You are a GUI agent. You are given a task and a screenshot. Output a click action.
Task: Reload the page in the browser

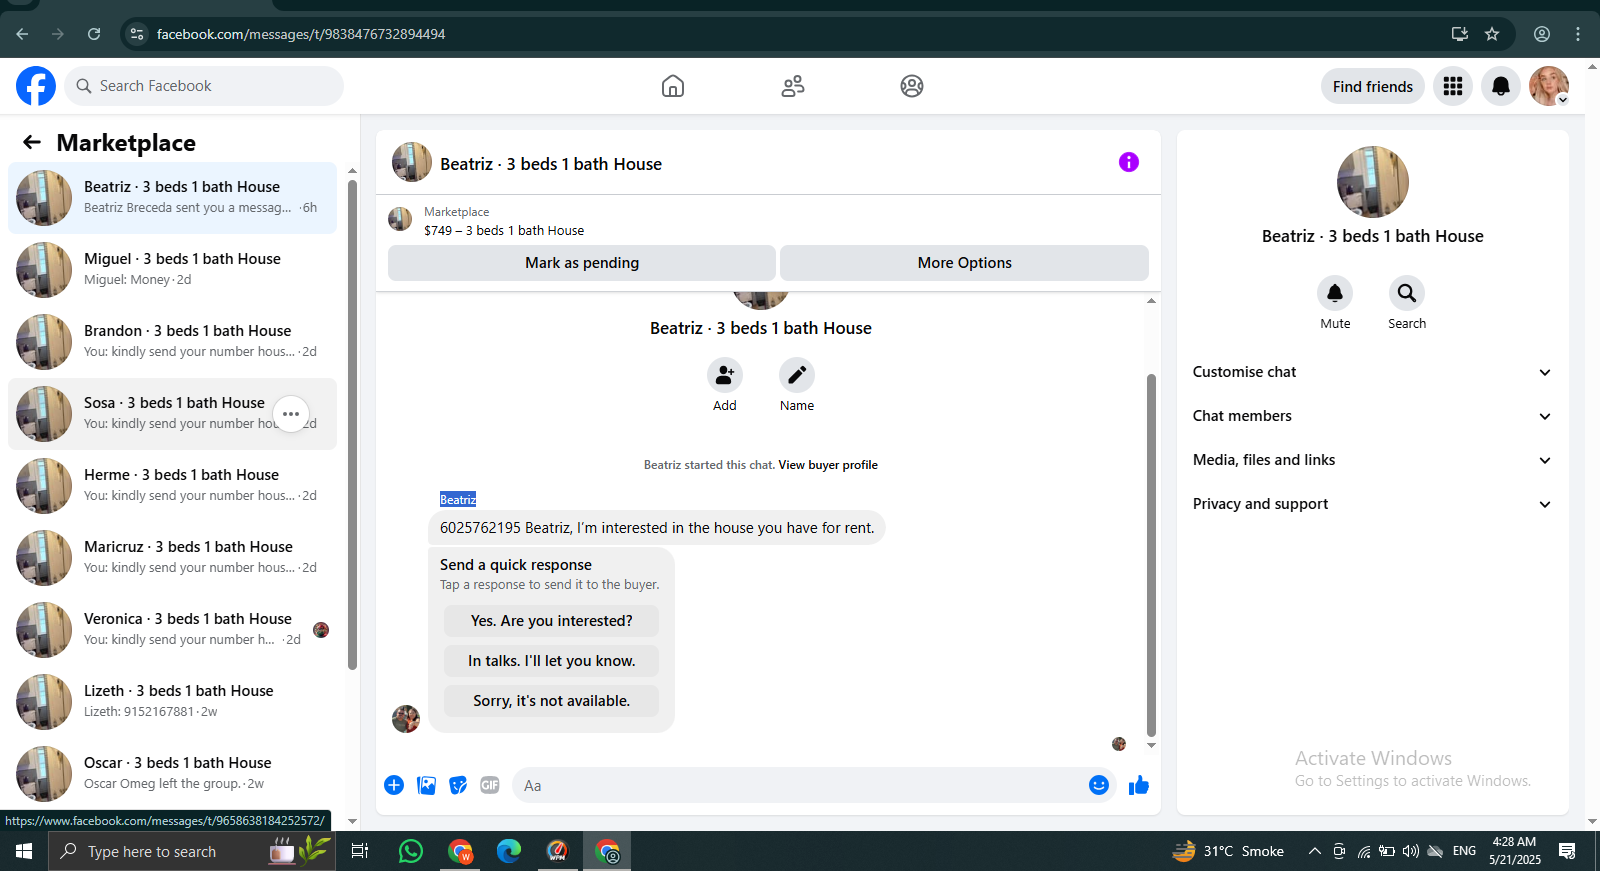94,34
